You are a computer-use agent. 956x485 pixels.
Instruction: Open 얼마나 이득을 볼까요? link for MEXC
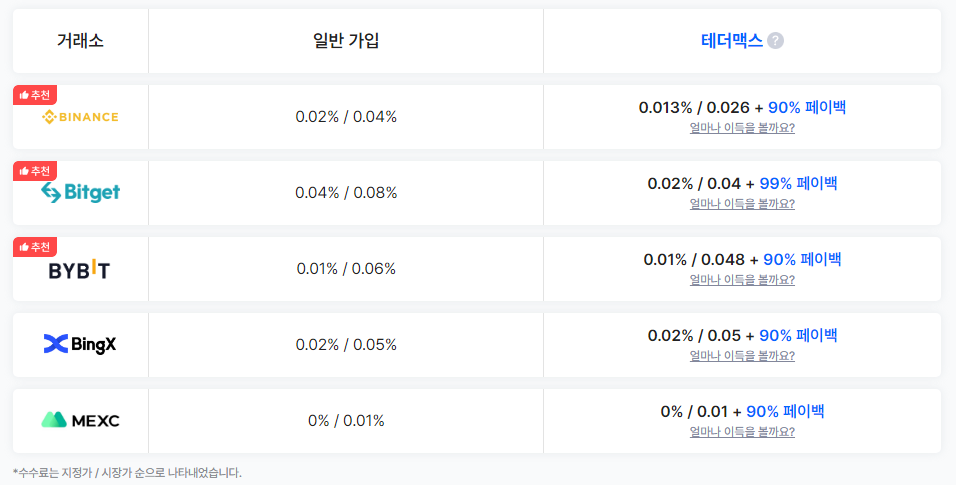pos(742,431)
